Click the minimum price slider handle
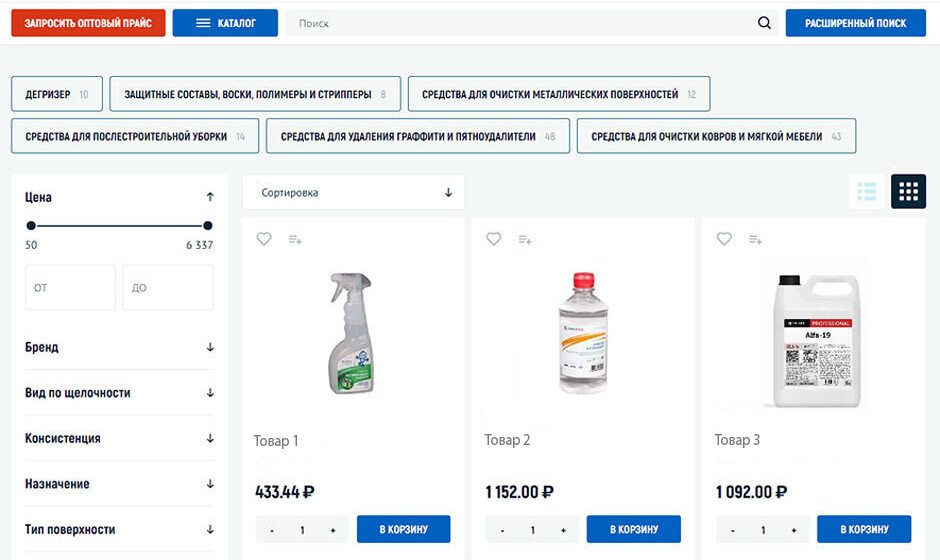The image size is (940, 560). (x=31, y=226)
